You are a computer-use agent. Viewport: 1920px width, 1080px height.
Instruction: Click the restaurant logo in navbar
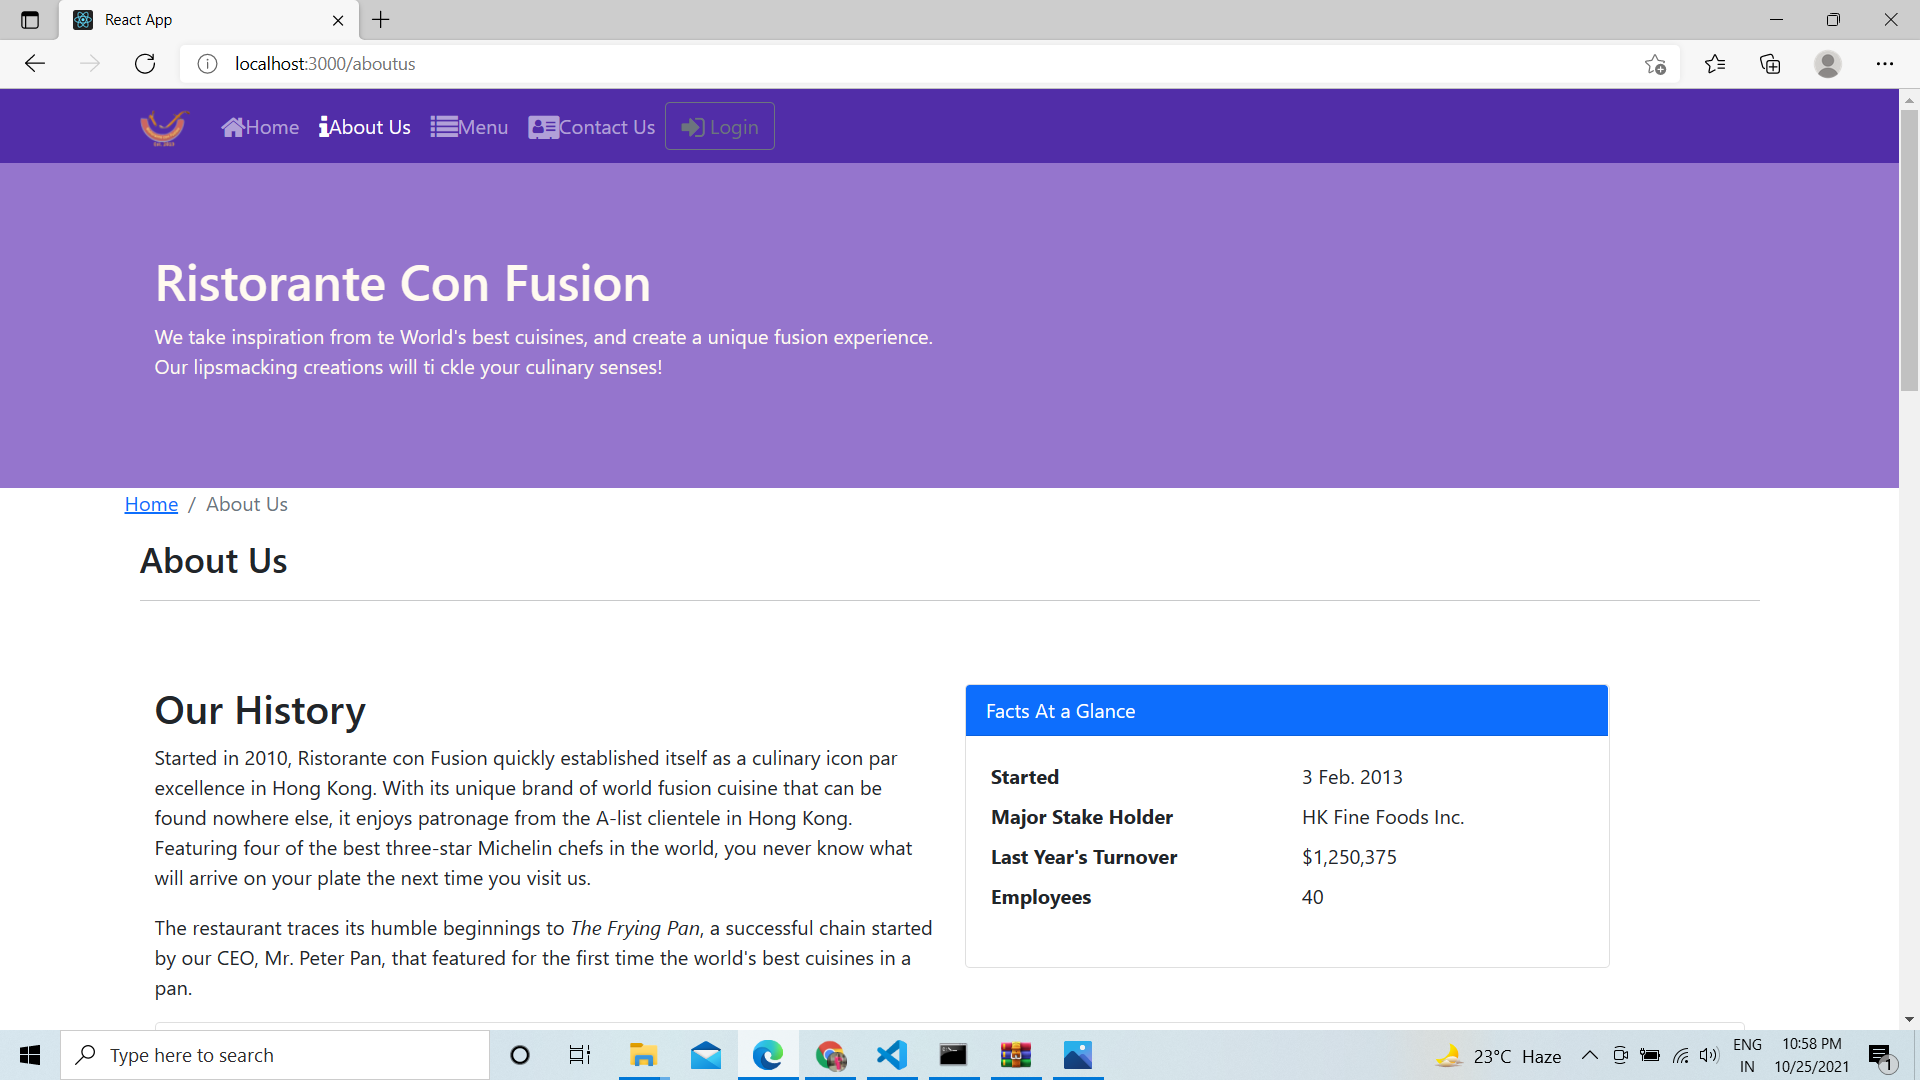click(164, 127)
